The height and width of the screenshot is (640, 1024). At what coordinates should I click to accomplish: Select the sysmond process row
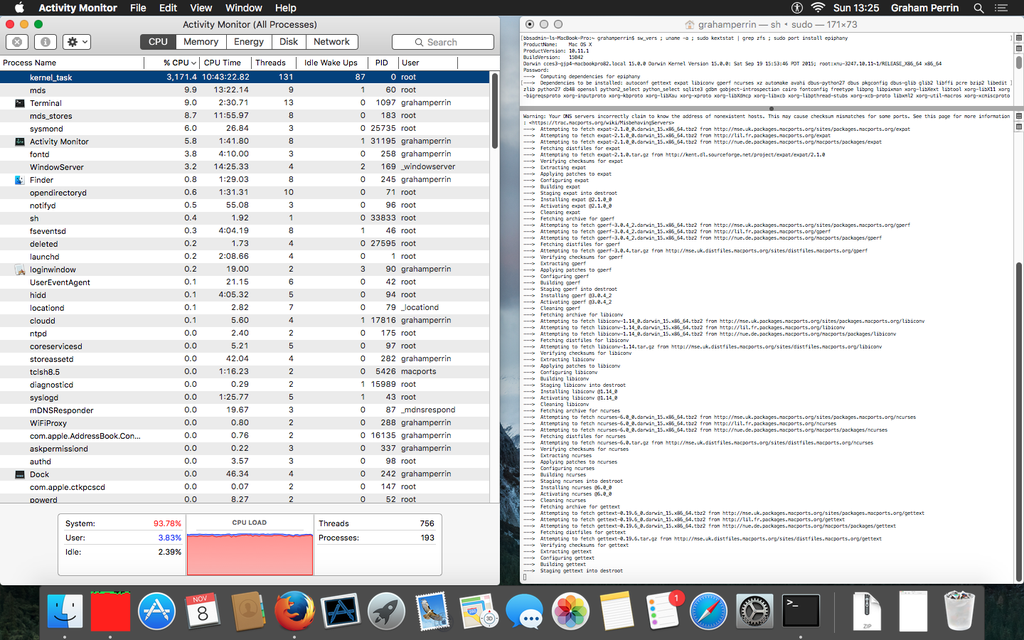[x=244, y=129]
